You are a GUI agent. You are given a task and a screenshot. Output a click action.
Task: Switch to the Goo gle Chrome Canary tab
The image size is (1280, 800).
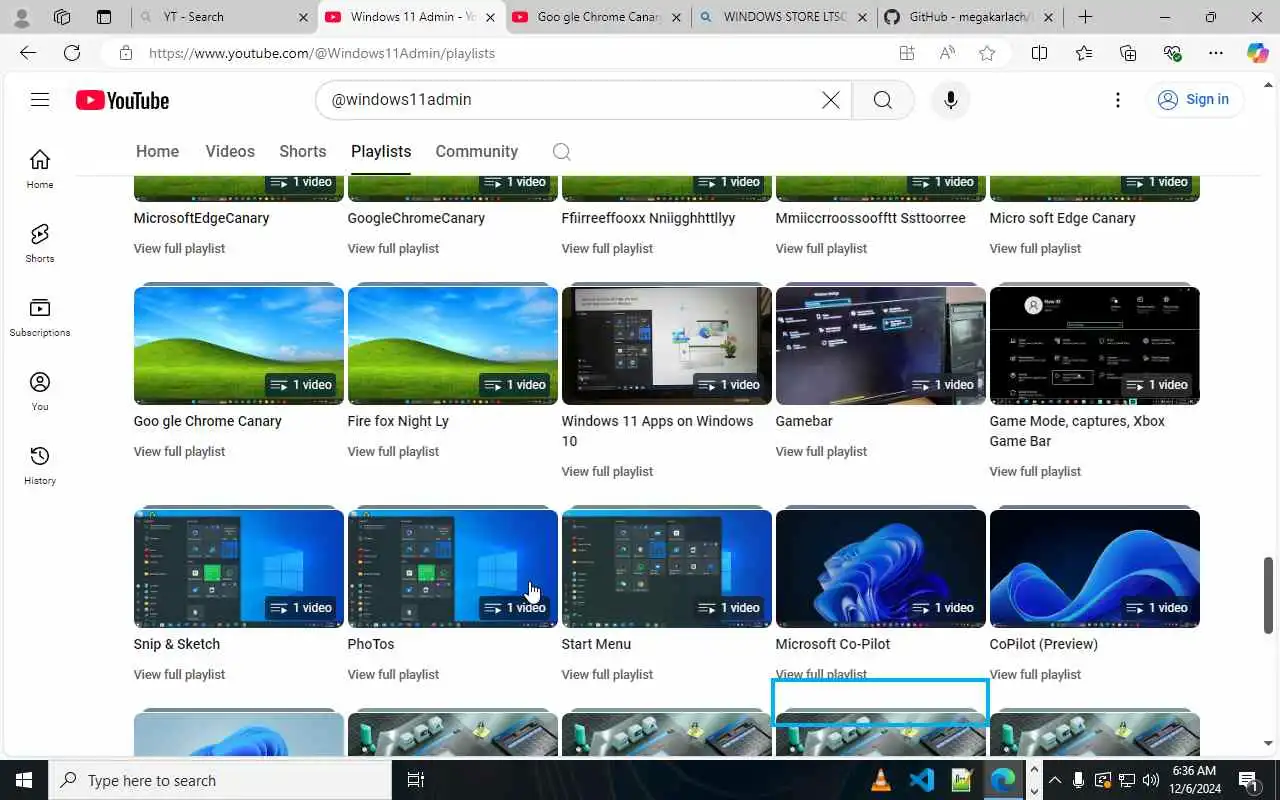click(597, 17)
